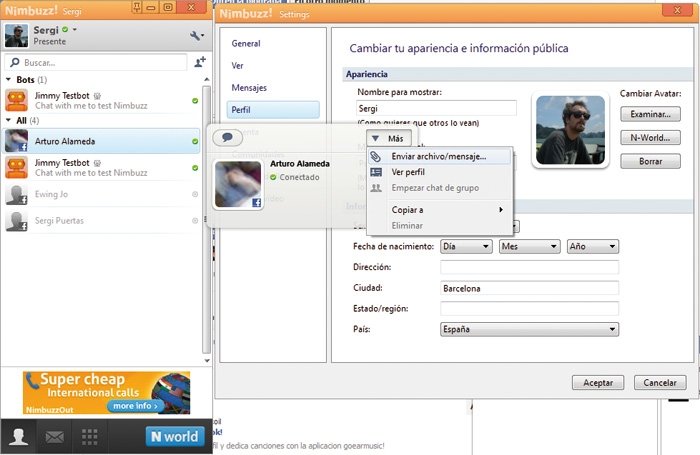This screenshot has width=700, height=455.
Task: Click the contact list scroll down arrow
Action: pyautogui.click(x=207, y=360)
